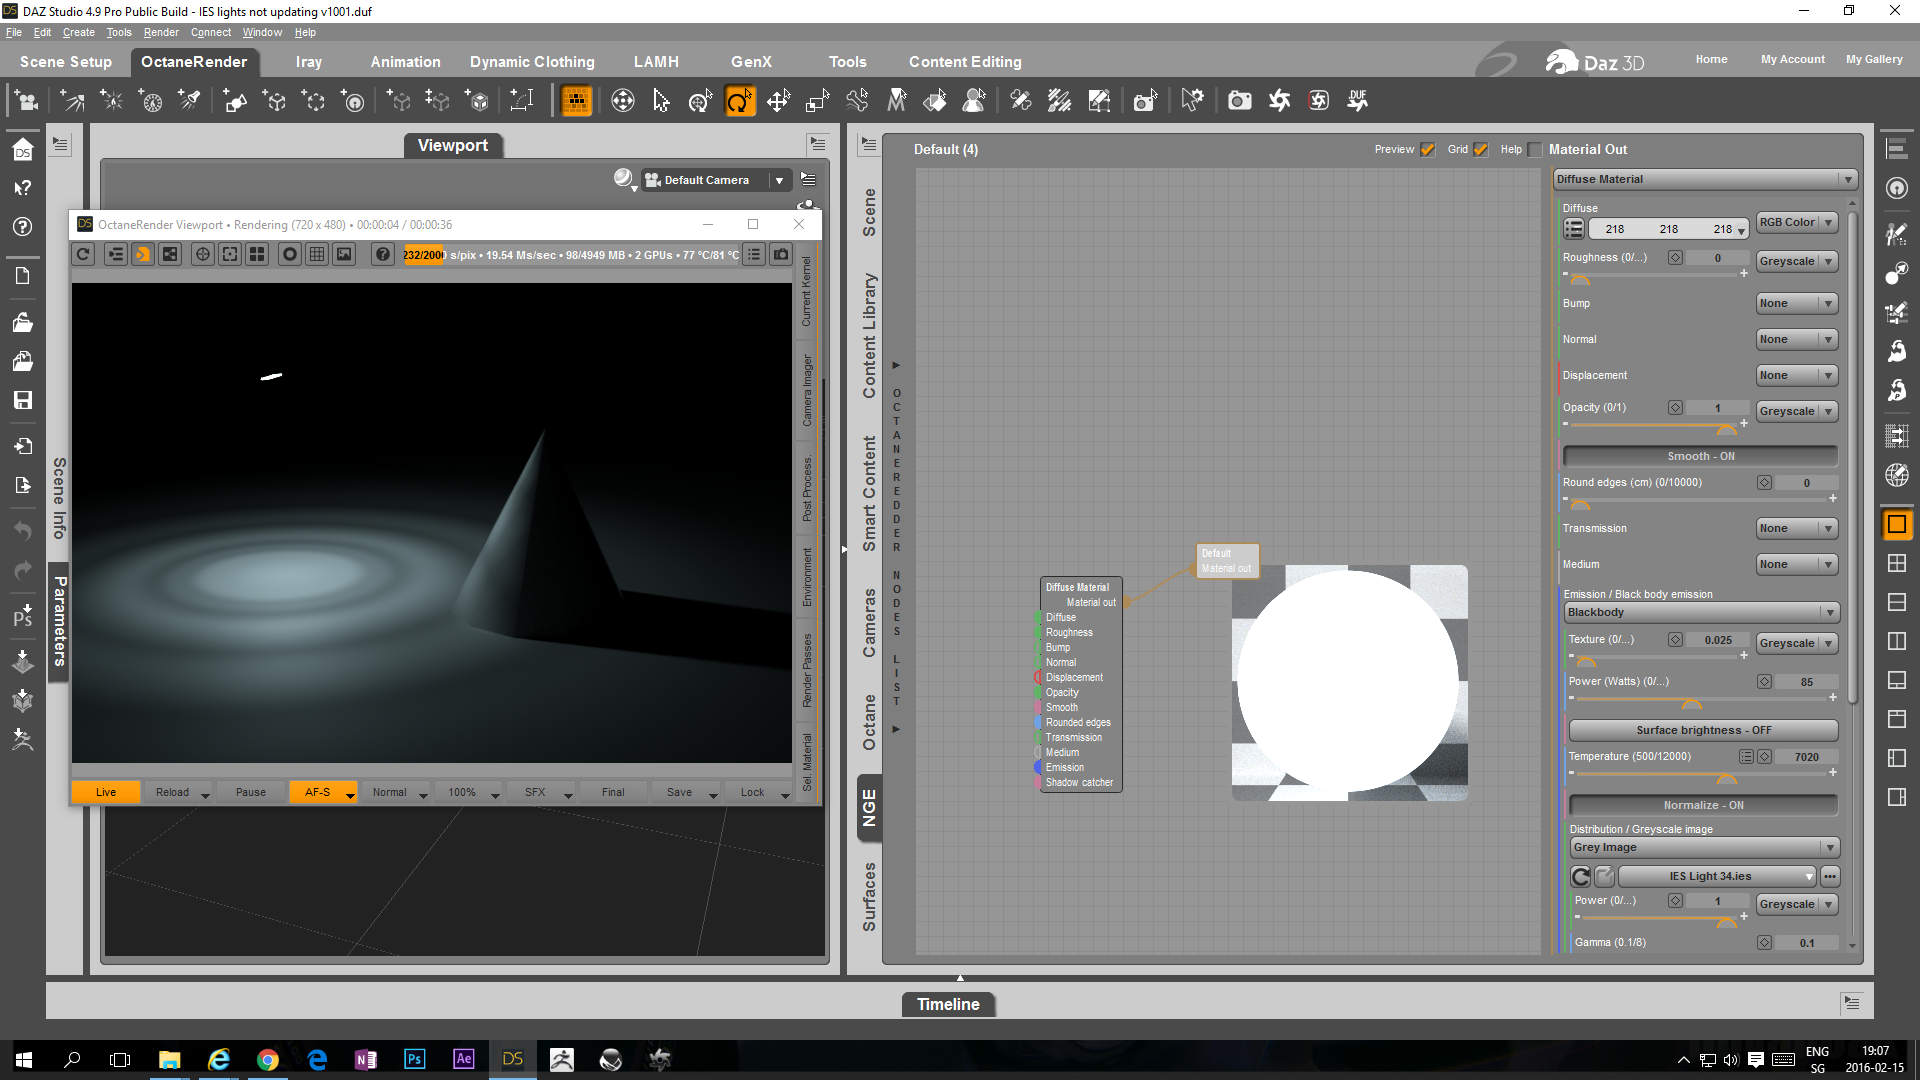This screenshot has height=1080, width=1920.
Task: Open the Grey Image distribution dropdown
Action: pos(1704,847)
